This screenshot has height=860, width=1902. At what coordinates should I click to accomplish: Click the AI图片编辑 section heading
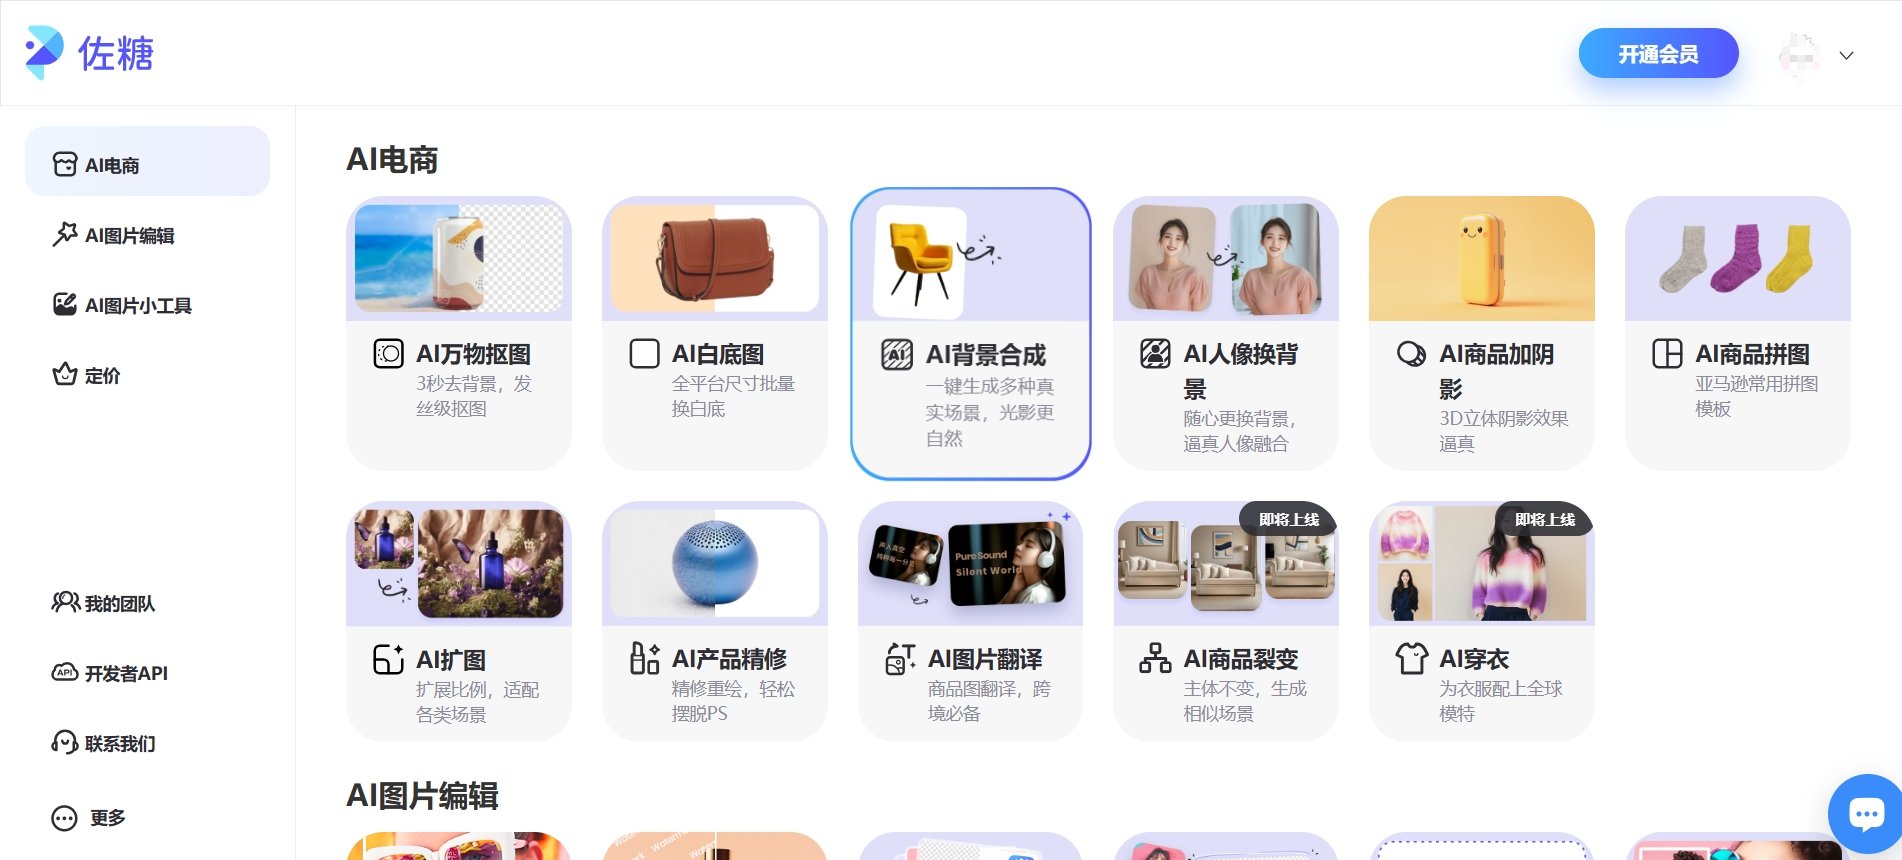422,796
